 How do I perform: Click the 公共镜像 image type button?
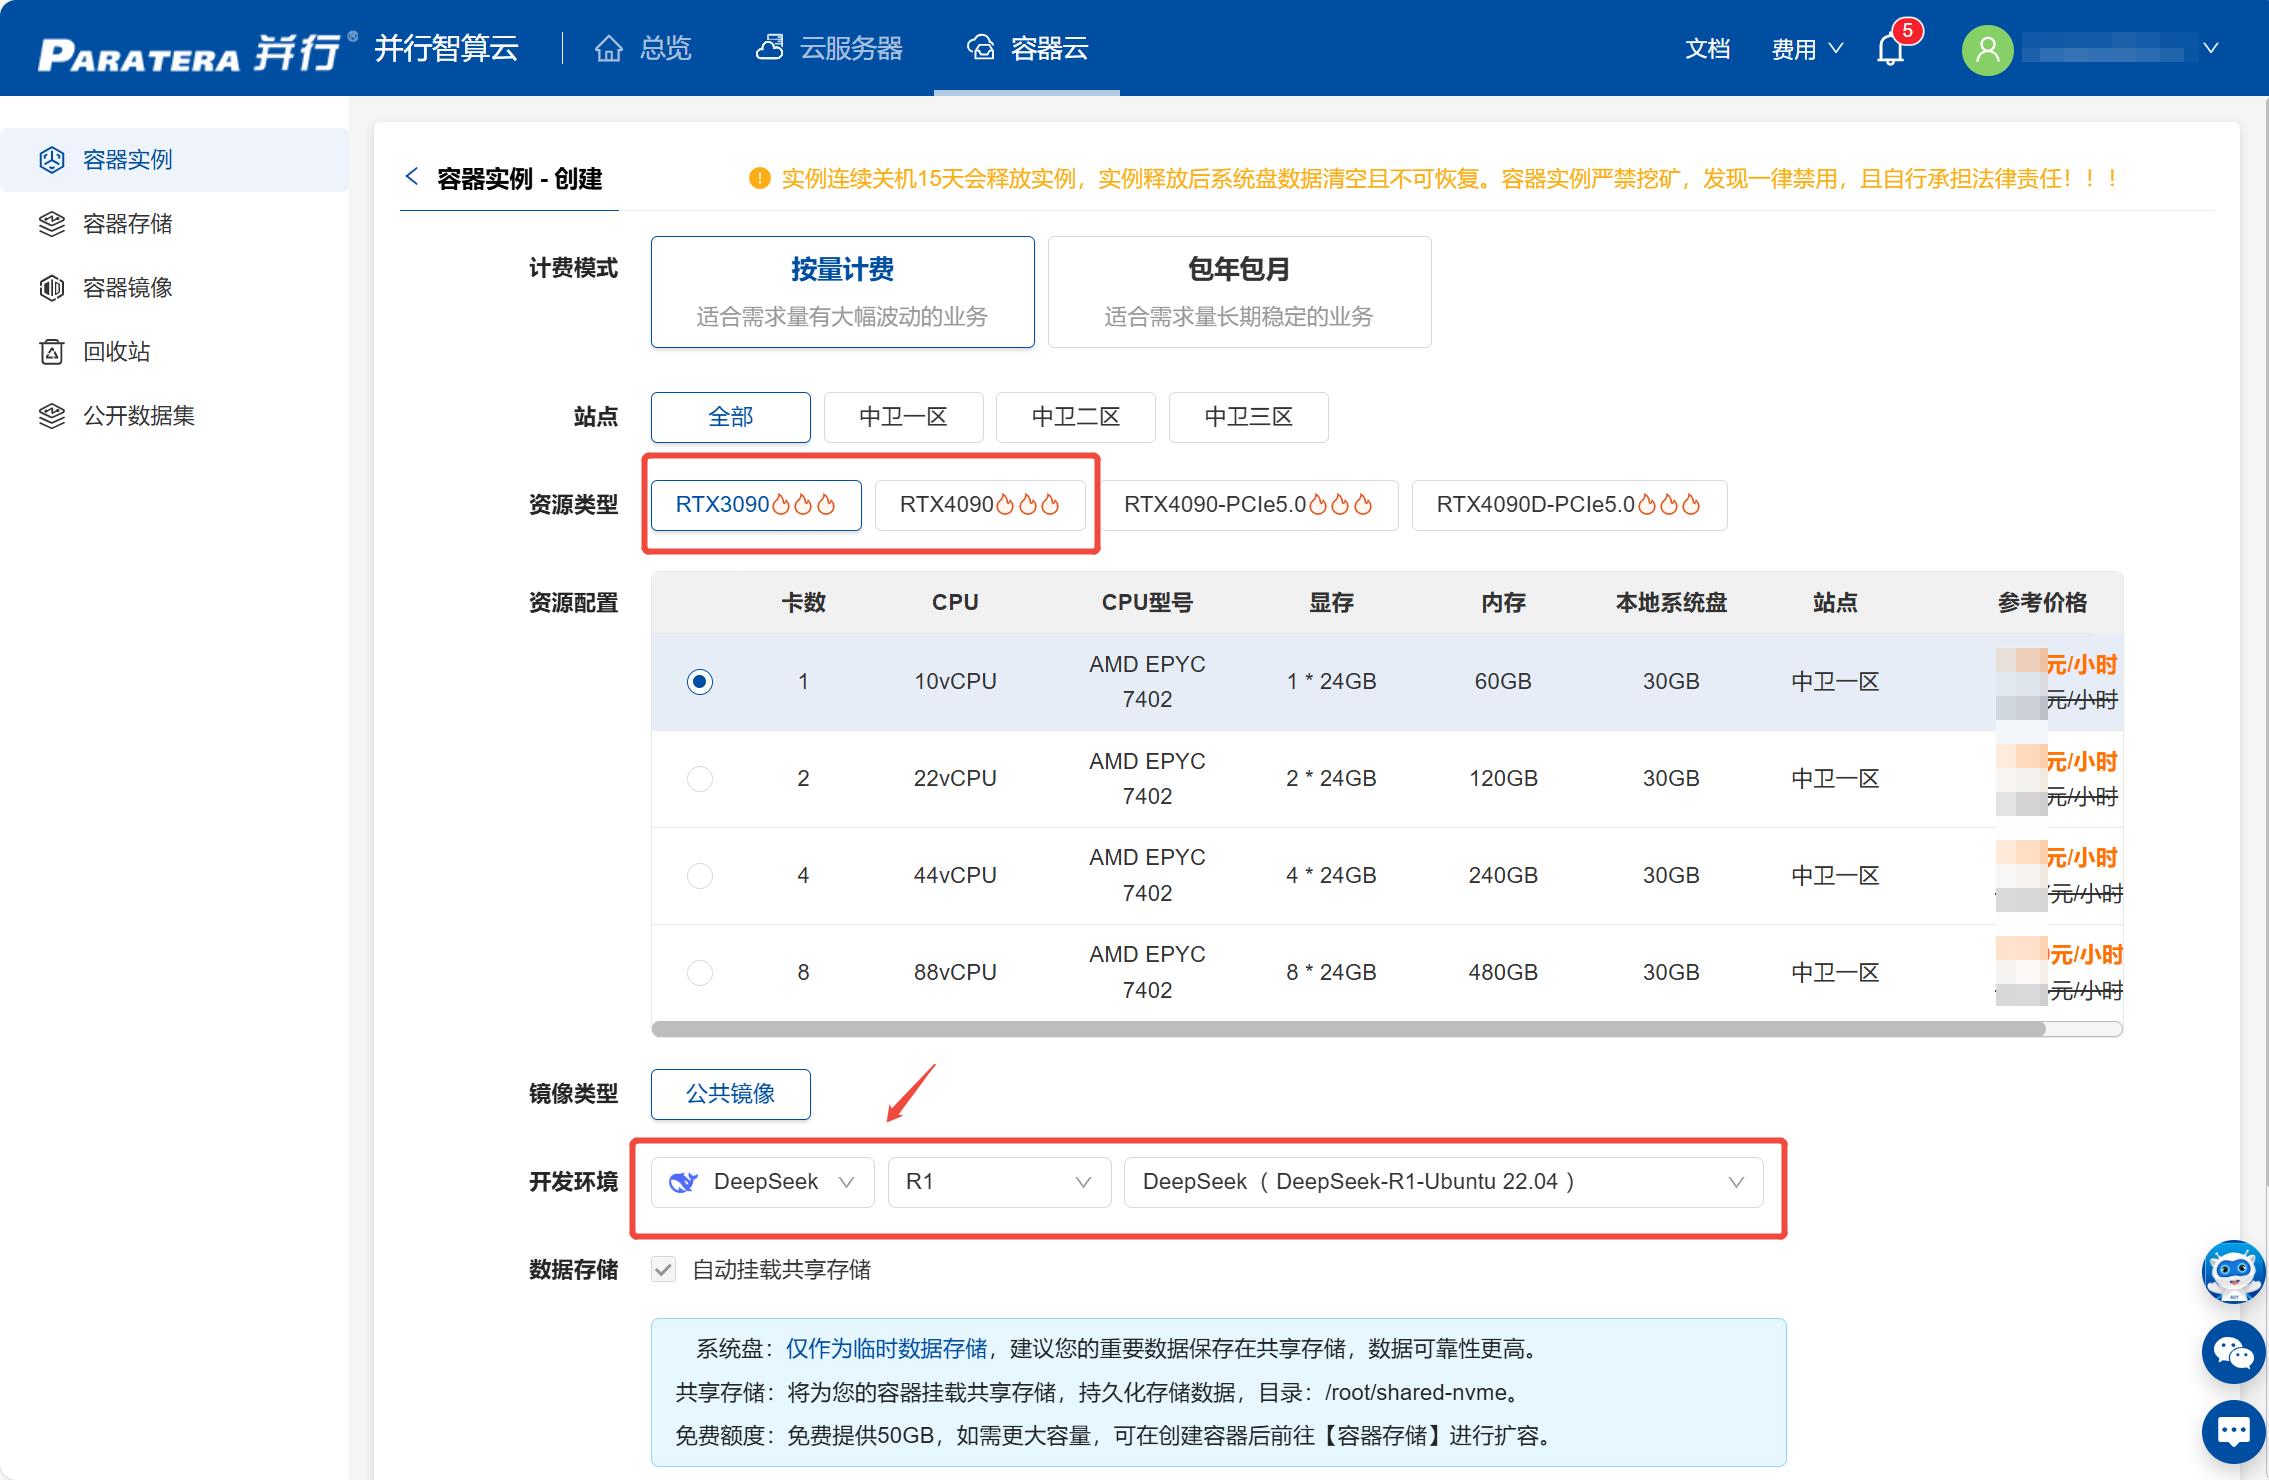click(731, 1094)
